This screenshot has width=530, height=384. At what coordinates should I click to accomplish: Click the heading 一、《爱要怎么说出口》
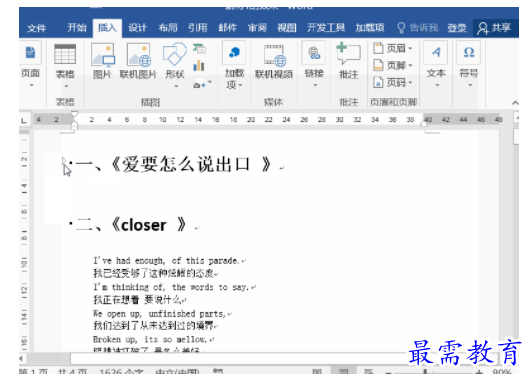[x=173, y=165]
